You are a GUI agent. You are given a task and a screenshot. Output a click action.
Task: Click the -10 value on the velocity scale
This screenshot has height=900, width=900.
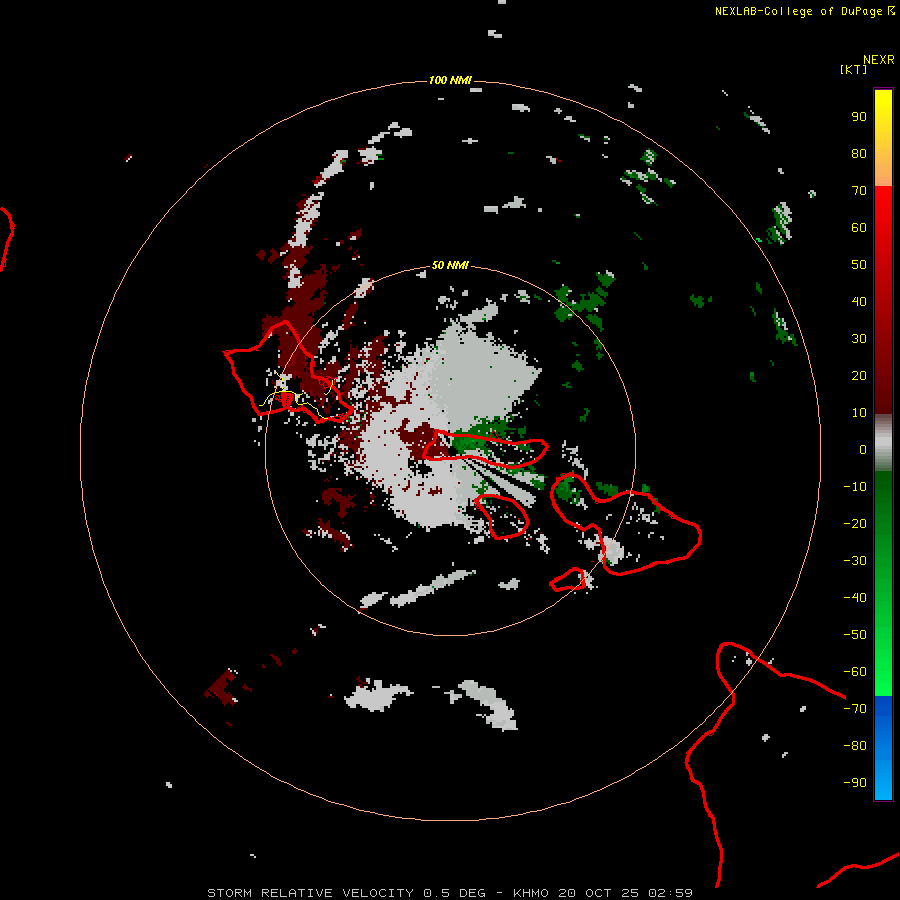pyautogui.click(x=855, y=487)
